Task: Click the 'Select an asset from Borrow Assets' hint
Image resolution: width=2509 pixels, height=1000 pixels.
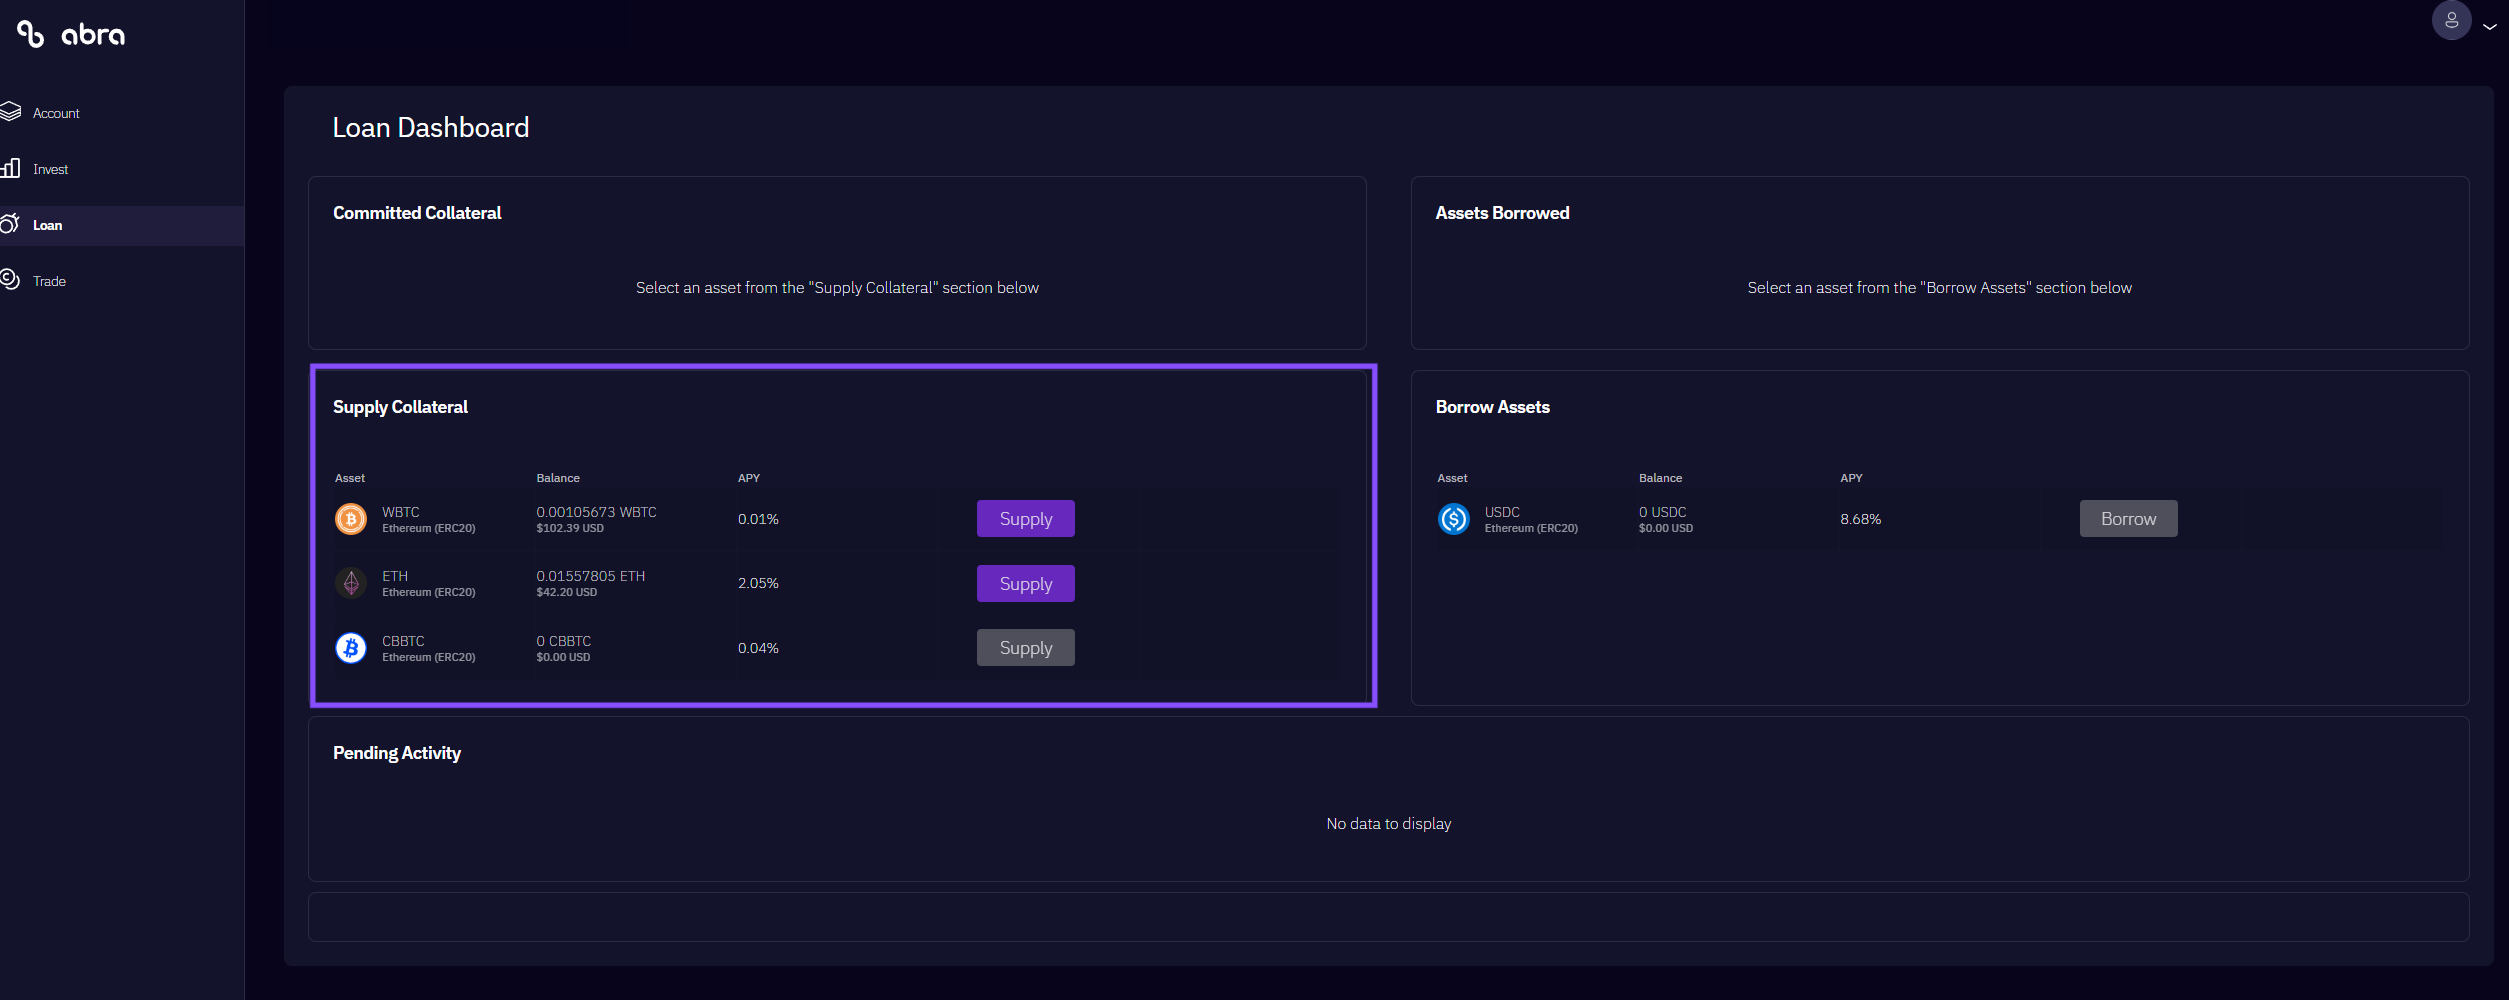Action: [1940, 288]
